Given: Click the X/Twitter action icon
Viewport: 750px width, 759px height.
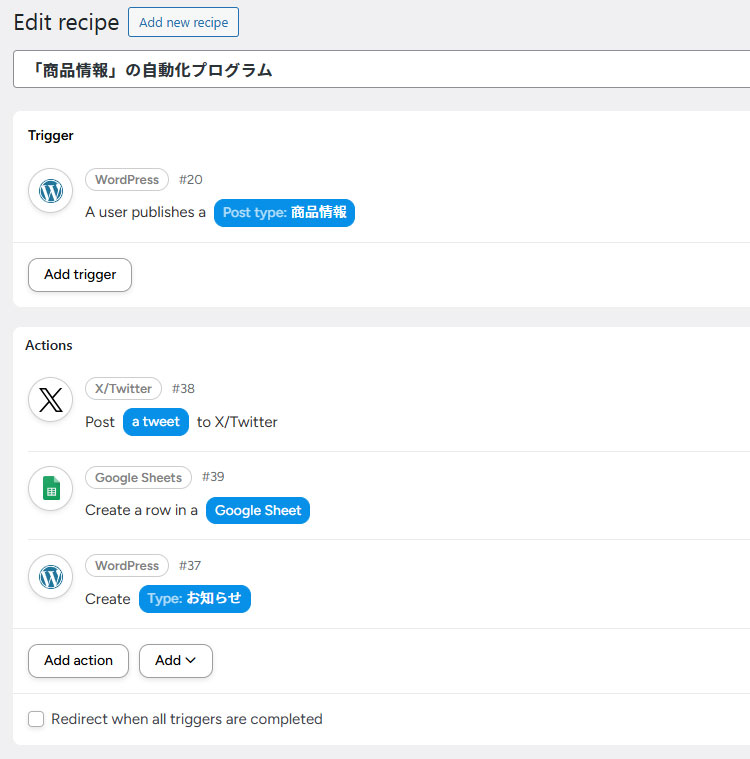Looking at the screenshot, I should coord(50,400).
